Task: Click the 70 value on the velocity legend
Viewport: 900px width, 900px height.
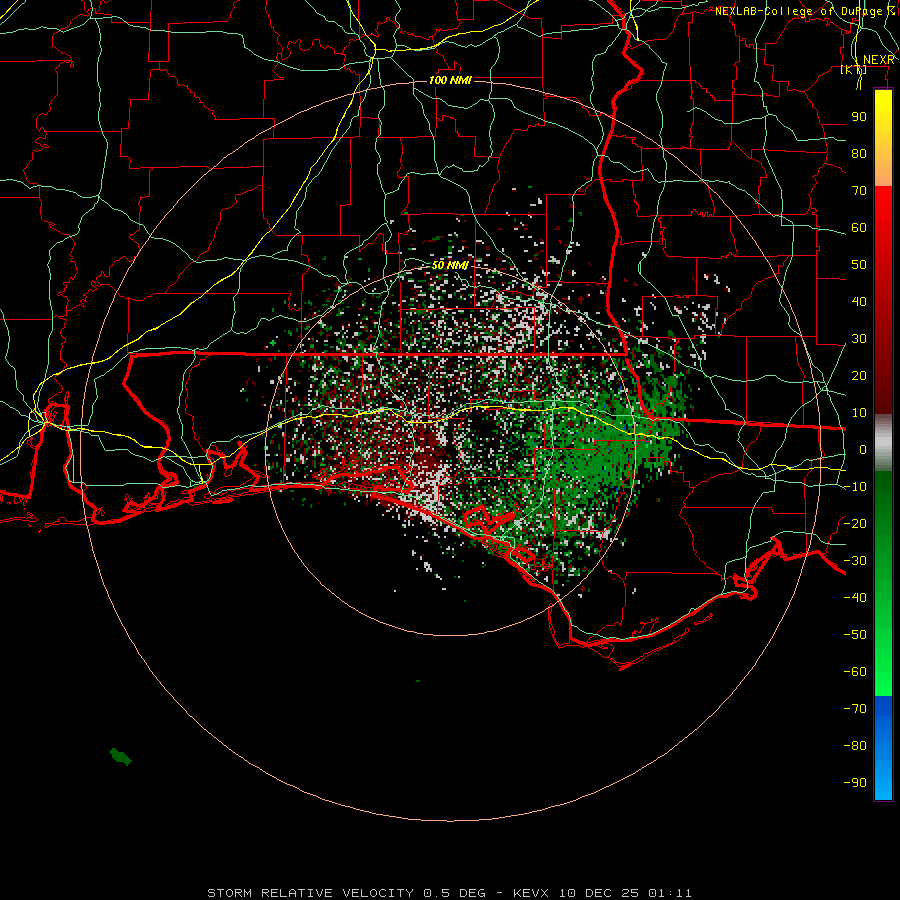Action: (x=859, y=191)
